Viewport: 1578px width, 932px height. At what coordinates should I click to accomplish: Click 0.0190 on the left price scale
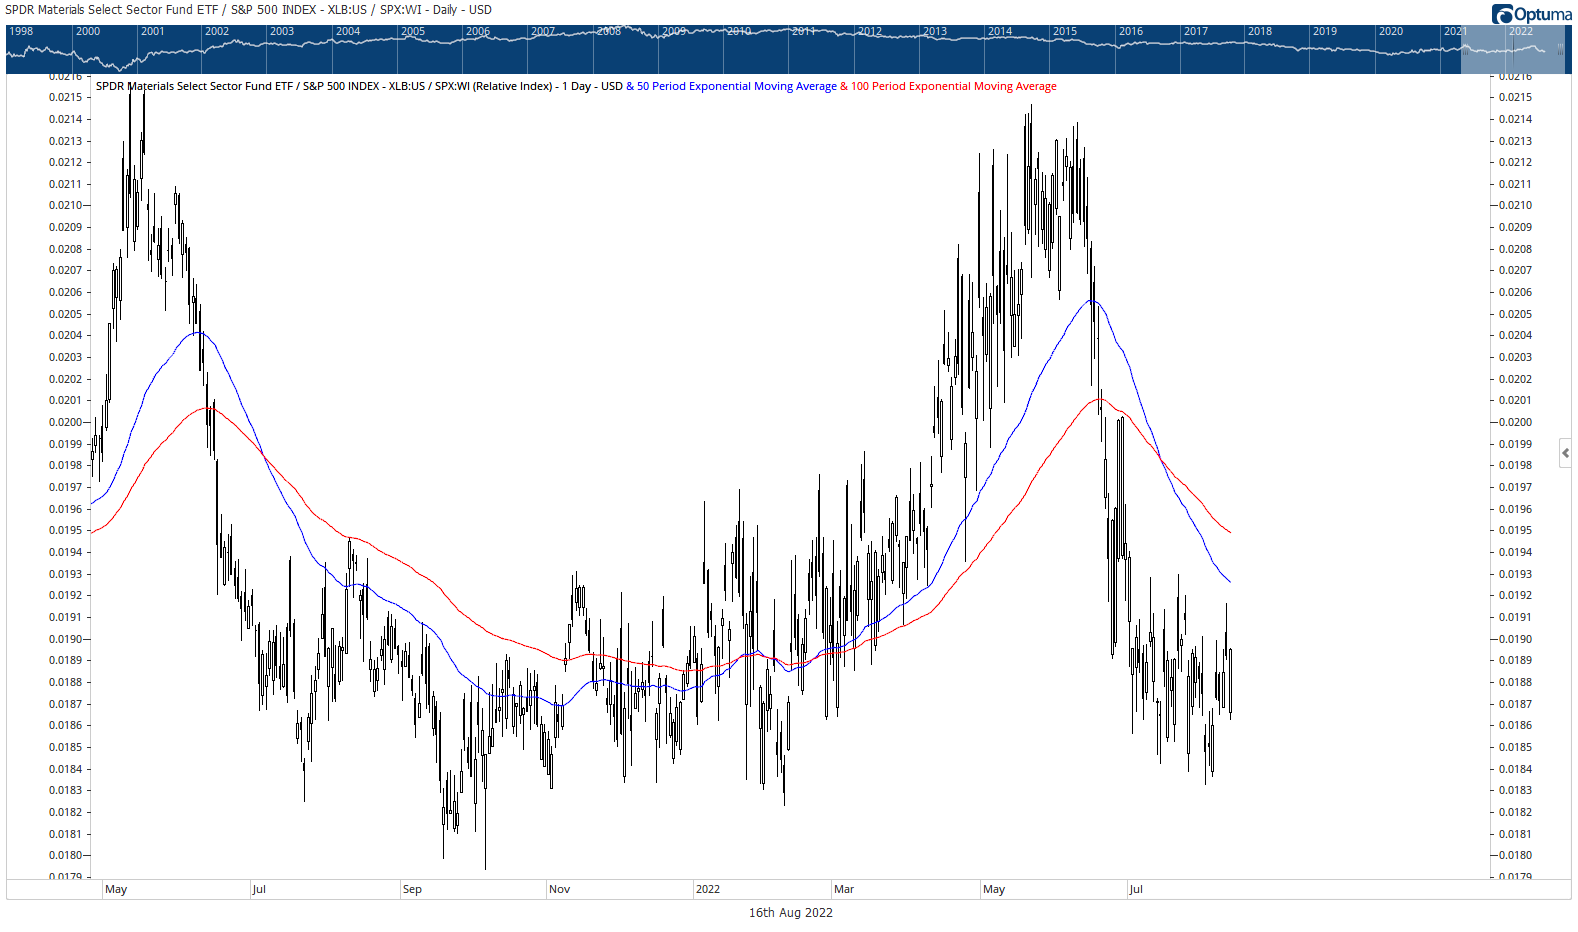[66, 639]
